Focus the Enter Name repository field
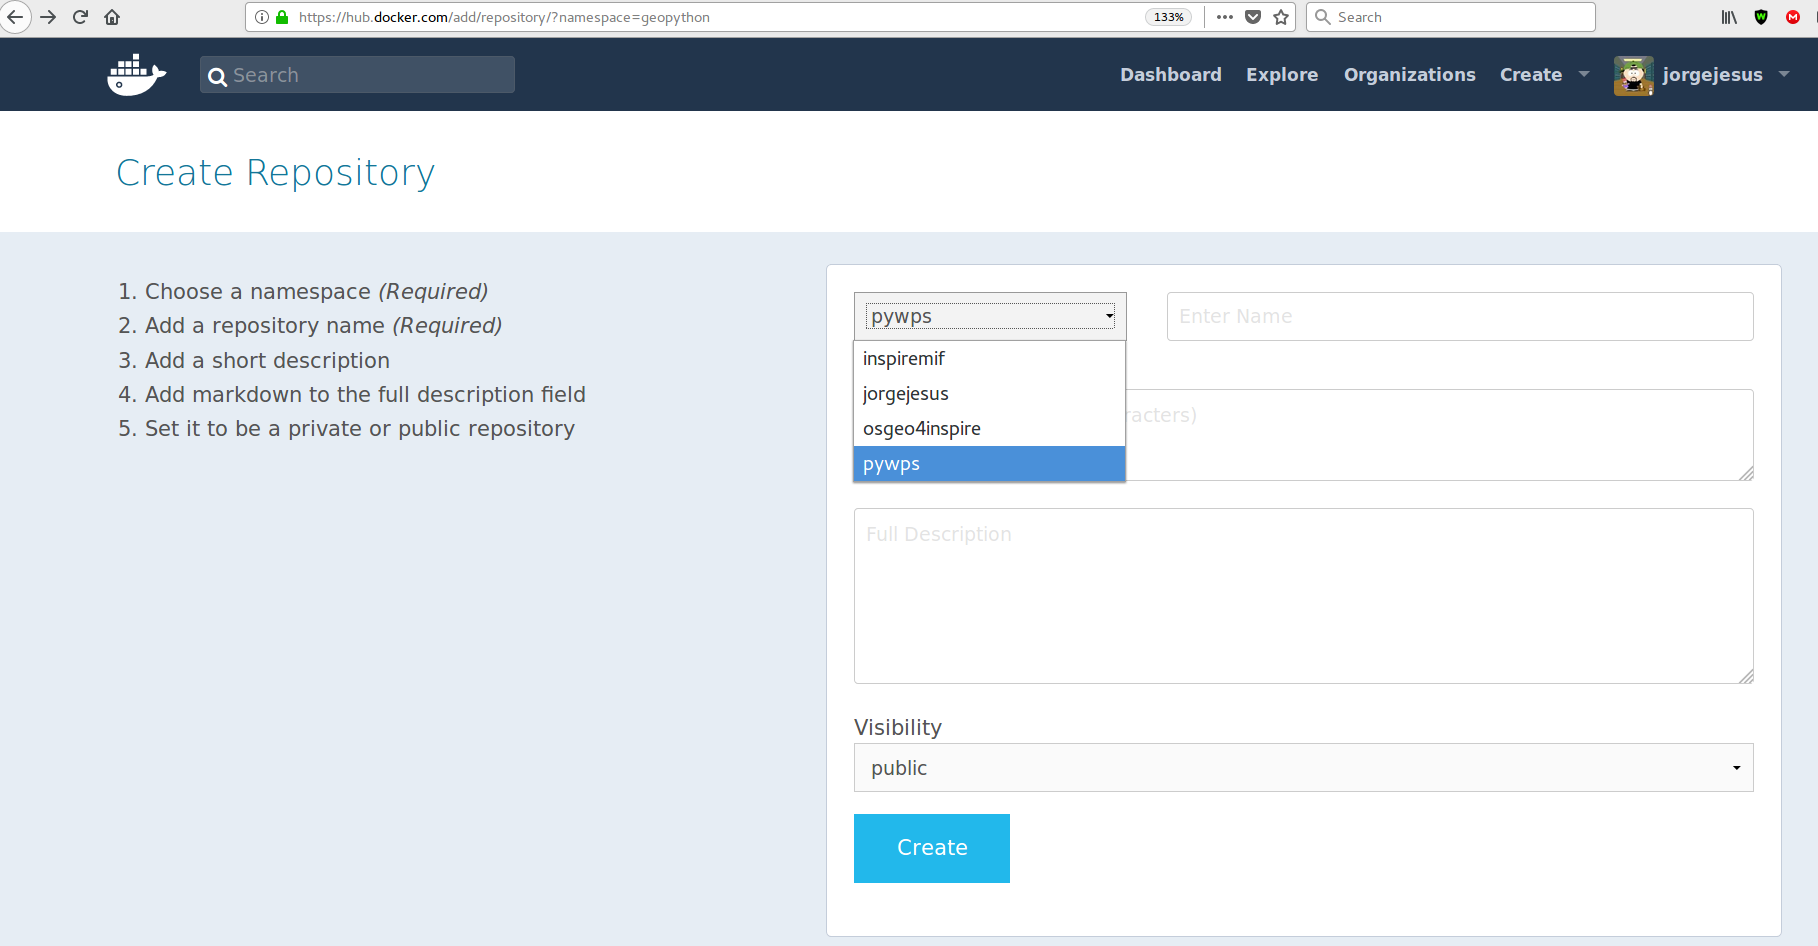The height and width of the screenshot is (946, 1818). pyautogui.click(x=1460, y=316)
